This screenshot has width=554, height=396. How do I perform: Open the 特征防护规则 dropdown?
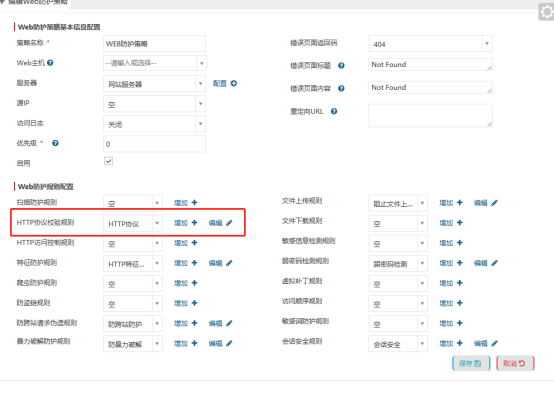[x=133, y=264]
